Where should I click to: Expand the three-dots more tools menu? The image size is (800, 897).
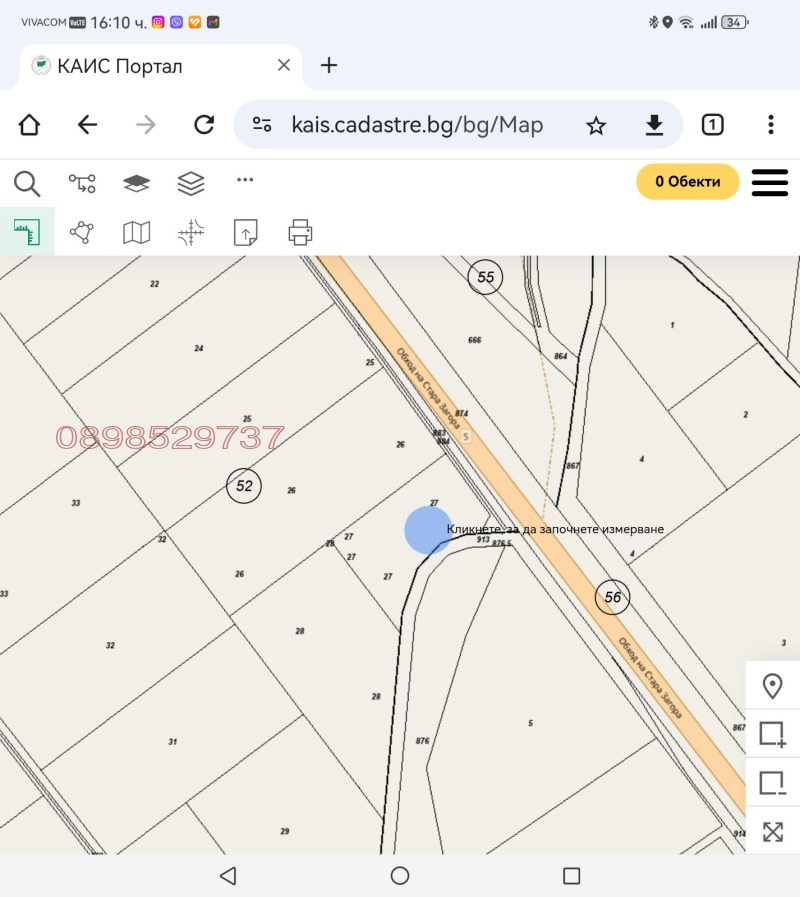245,180
